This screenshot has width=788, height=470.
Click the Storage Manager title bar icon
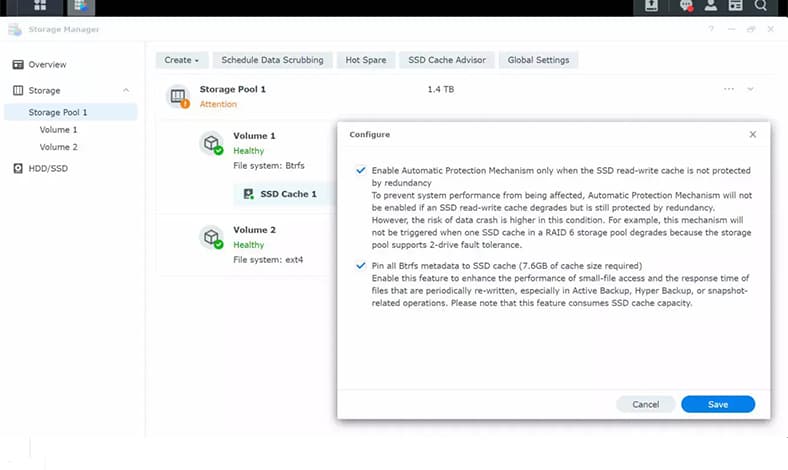pyautogui.click(x=15, y=30)
